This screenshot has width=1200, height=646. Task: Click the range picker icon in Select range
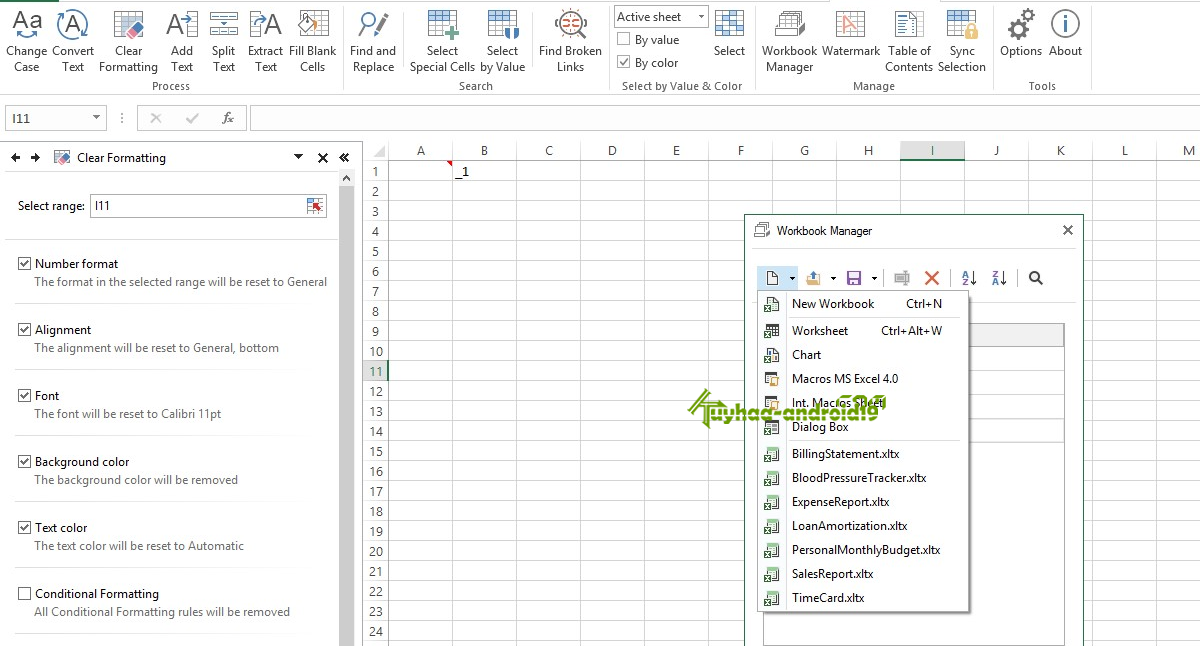[x=315, y=206]
